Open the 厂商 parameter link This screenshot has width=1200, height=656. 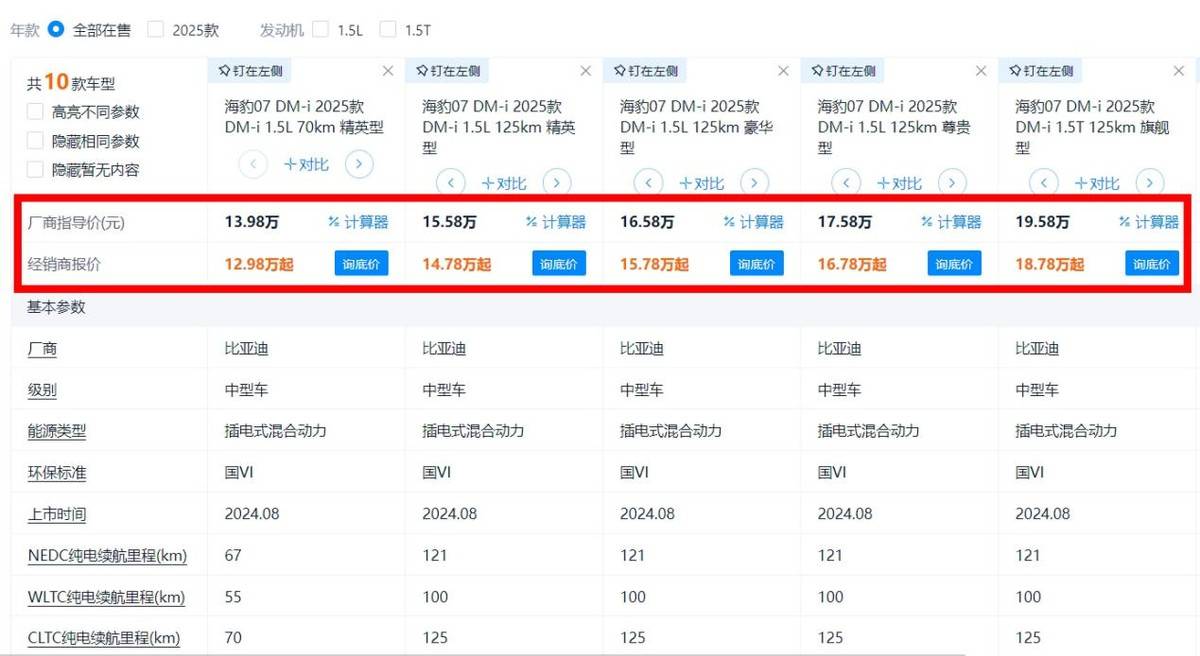[42, 349]
